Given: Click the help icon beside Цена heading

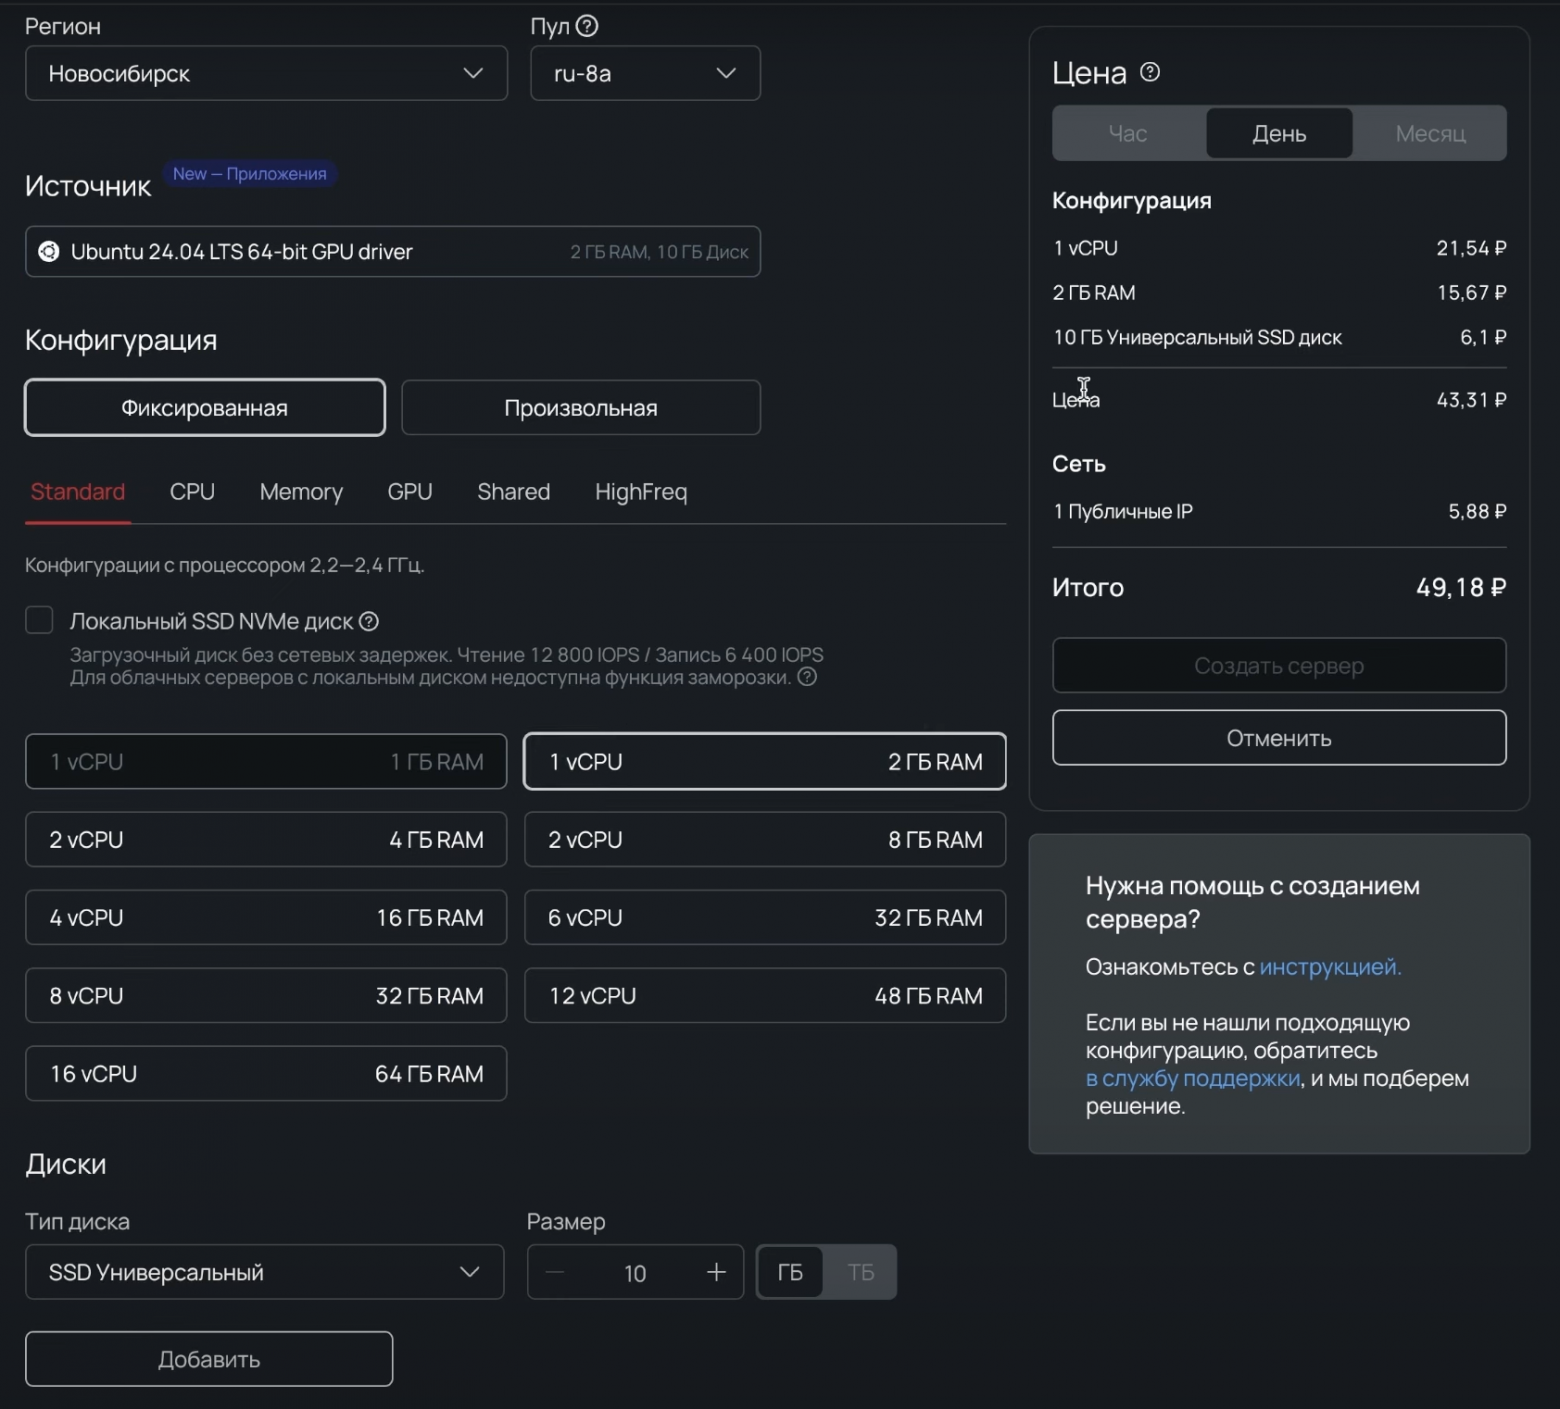Looking at the screenshot, I should click(x=1150, y=72).
